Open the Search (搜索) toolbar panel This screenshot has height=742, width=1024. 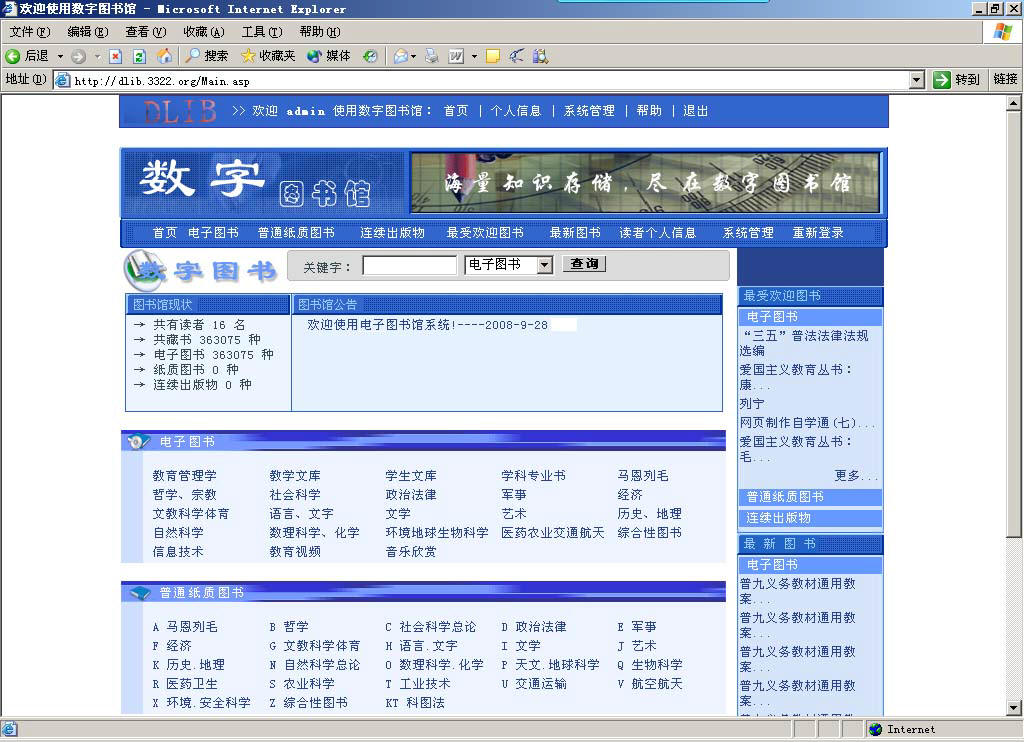pos(206,56)
